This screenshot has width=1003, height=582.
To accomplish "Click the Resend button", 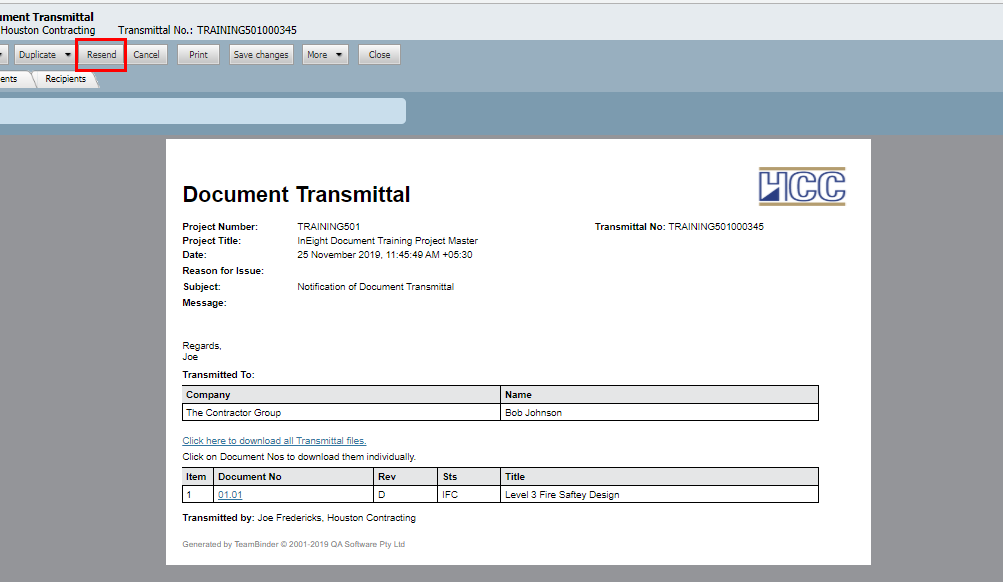I will coord(101,55).
